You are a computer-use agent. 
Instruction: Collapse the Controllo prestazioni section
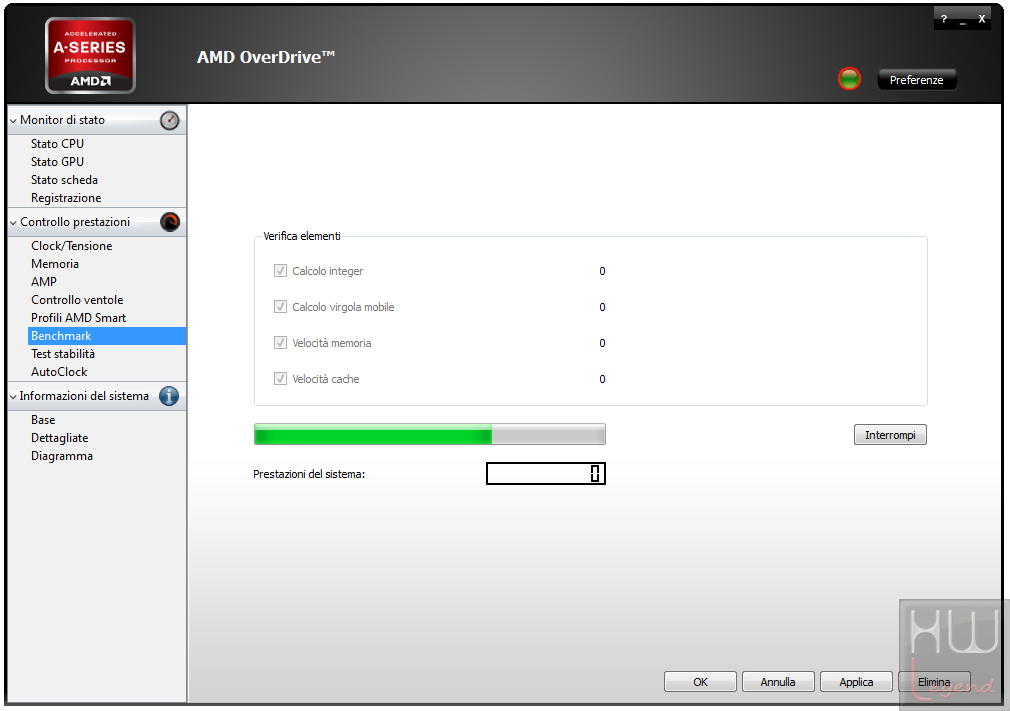click(x=13, y=222)
